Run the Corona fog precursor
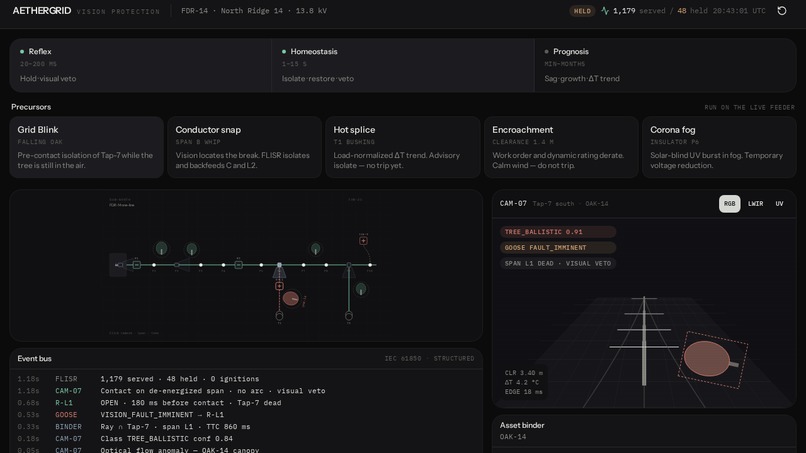The width and height of the screenshot is (806, 453). coord(719,147)
